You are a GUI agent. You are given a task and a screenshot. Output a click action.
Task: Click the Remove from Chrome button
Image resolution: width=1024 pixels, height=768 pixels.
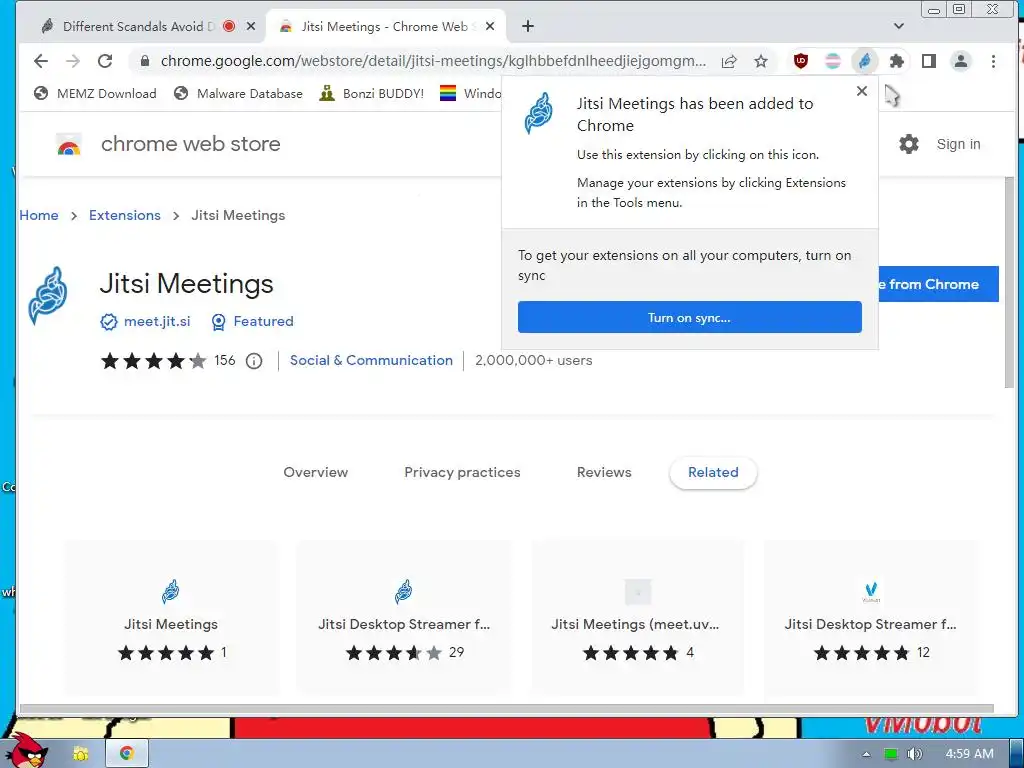coord(938,284)
